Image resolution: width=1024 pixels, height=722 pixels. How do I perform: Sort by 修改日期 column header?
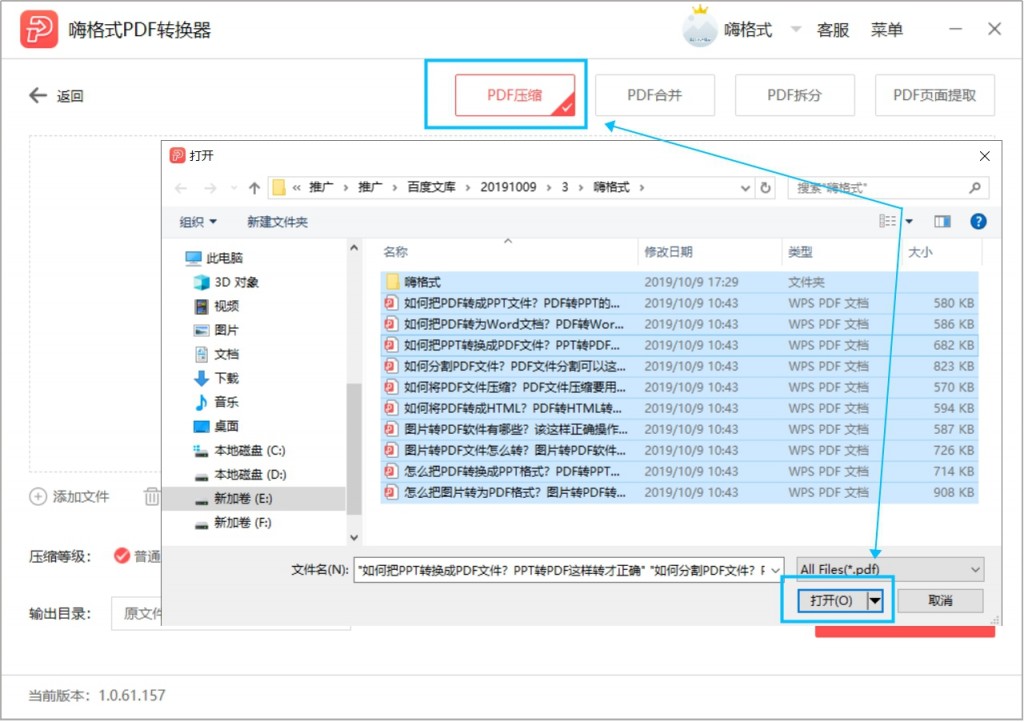point(669,252)
